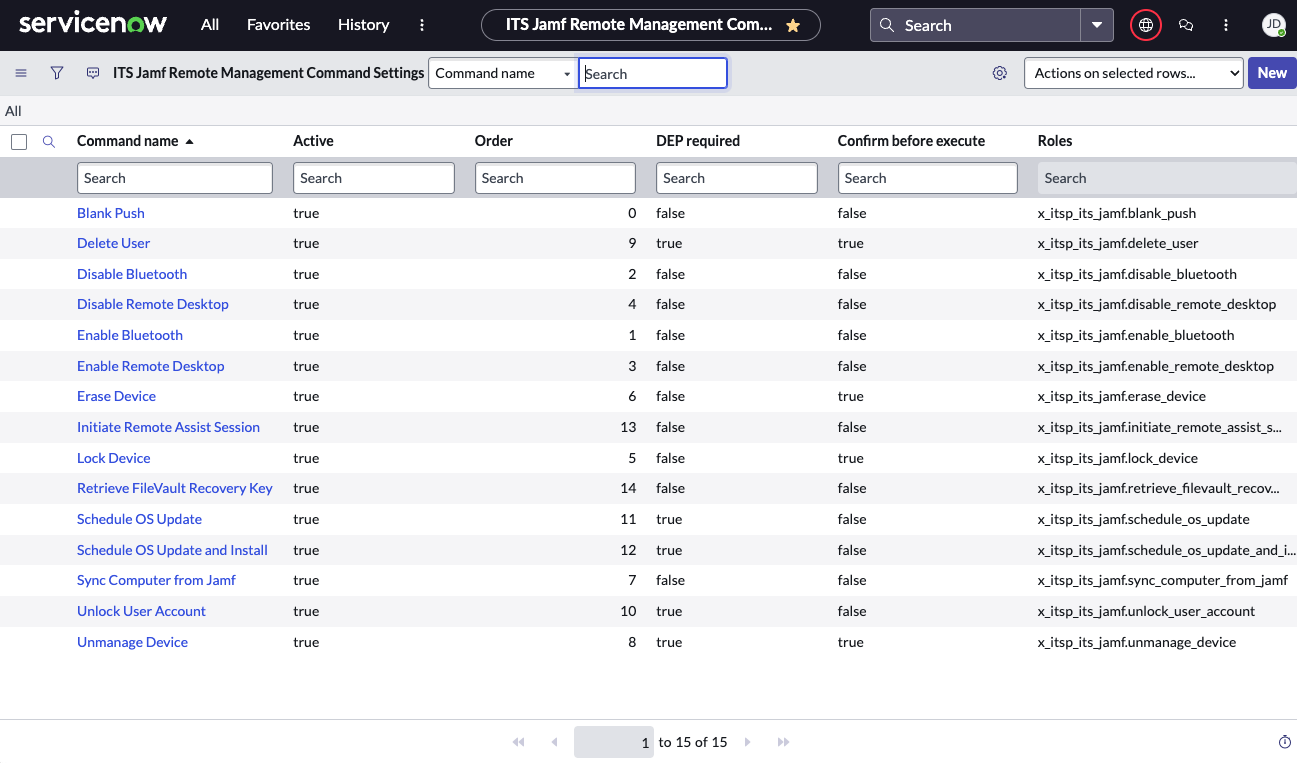Screen dimensions: 1297x763
Task: Open the globe scope picker
Action: tap(1146, 25)
